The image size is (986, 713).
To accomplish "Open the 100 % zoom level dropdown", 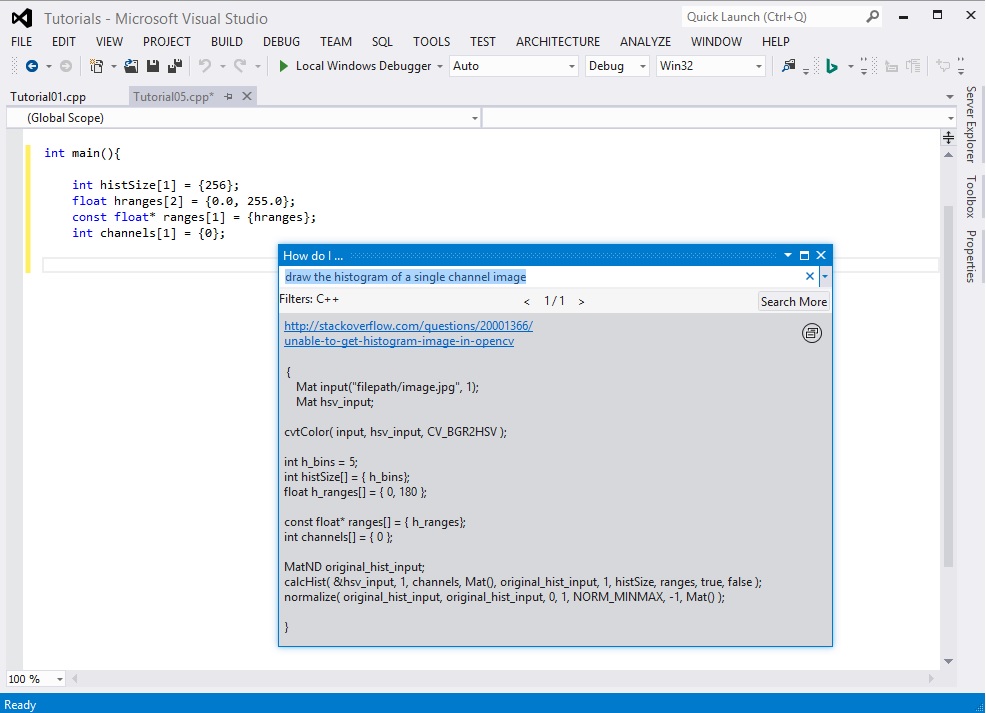I will click(36, 679).
